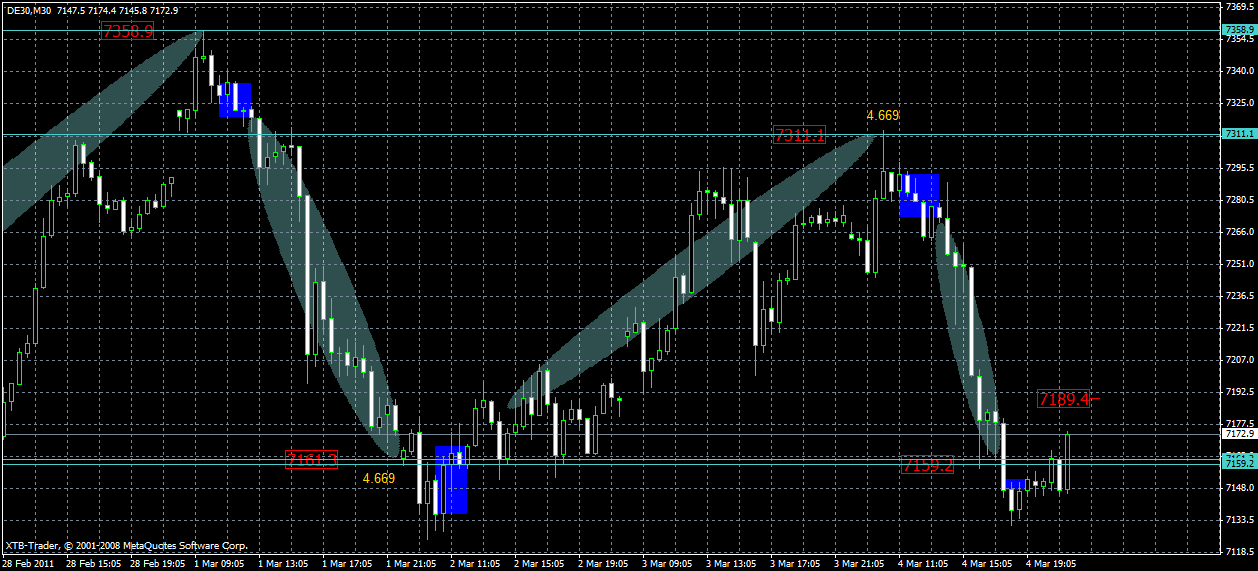Image resolution: width=1258 pixels, height=571 pixels.
Task: Select the small blue rectangle near 4 Mar 15:05
Action: click(x=1015, y=484)
